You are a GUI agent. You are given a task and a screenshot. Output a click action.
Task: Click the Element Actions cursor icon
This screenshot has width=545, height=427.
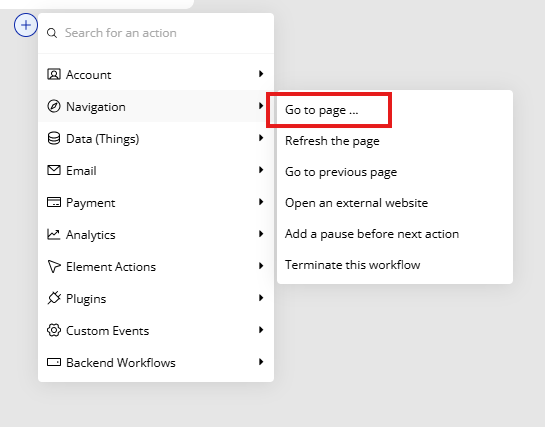[x=54, y=266]
